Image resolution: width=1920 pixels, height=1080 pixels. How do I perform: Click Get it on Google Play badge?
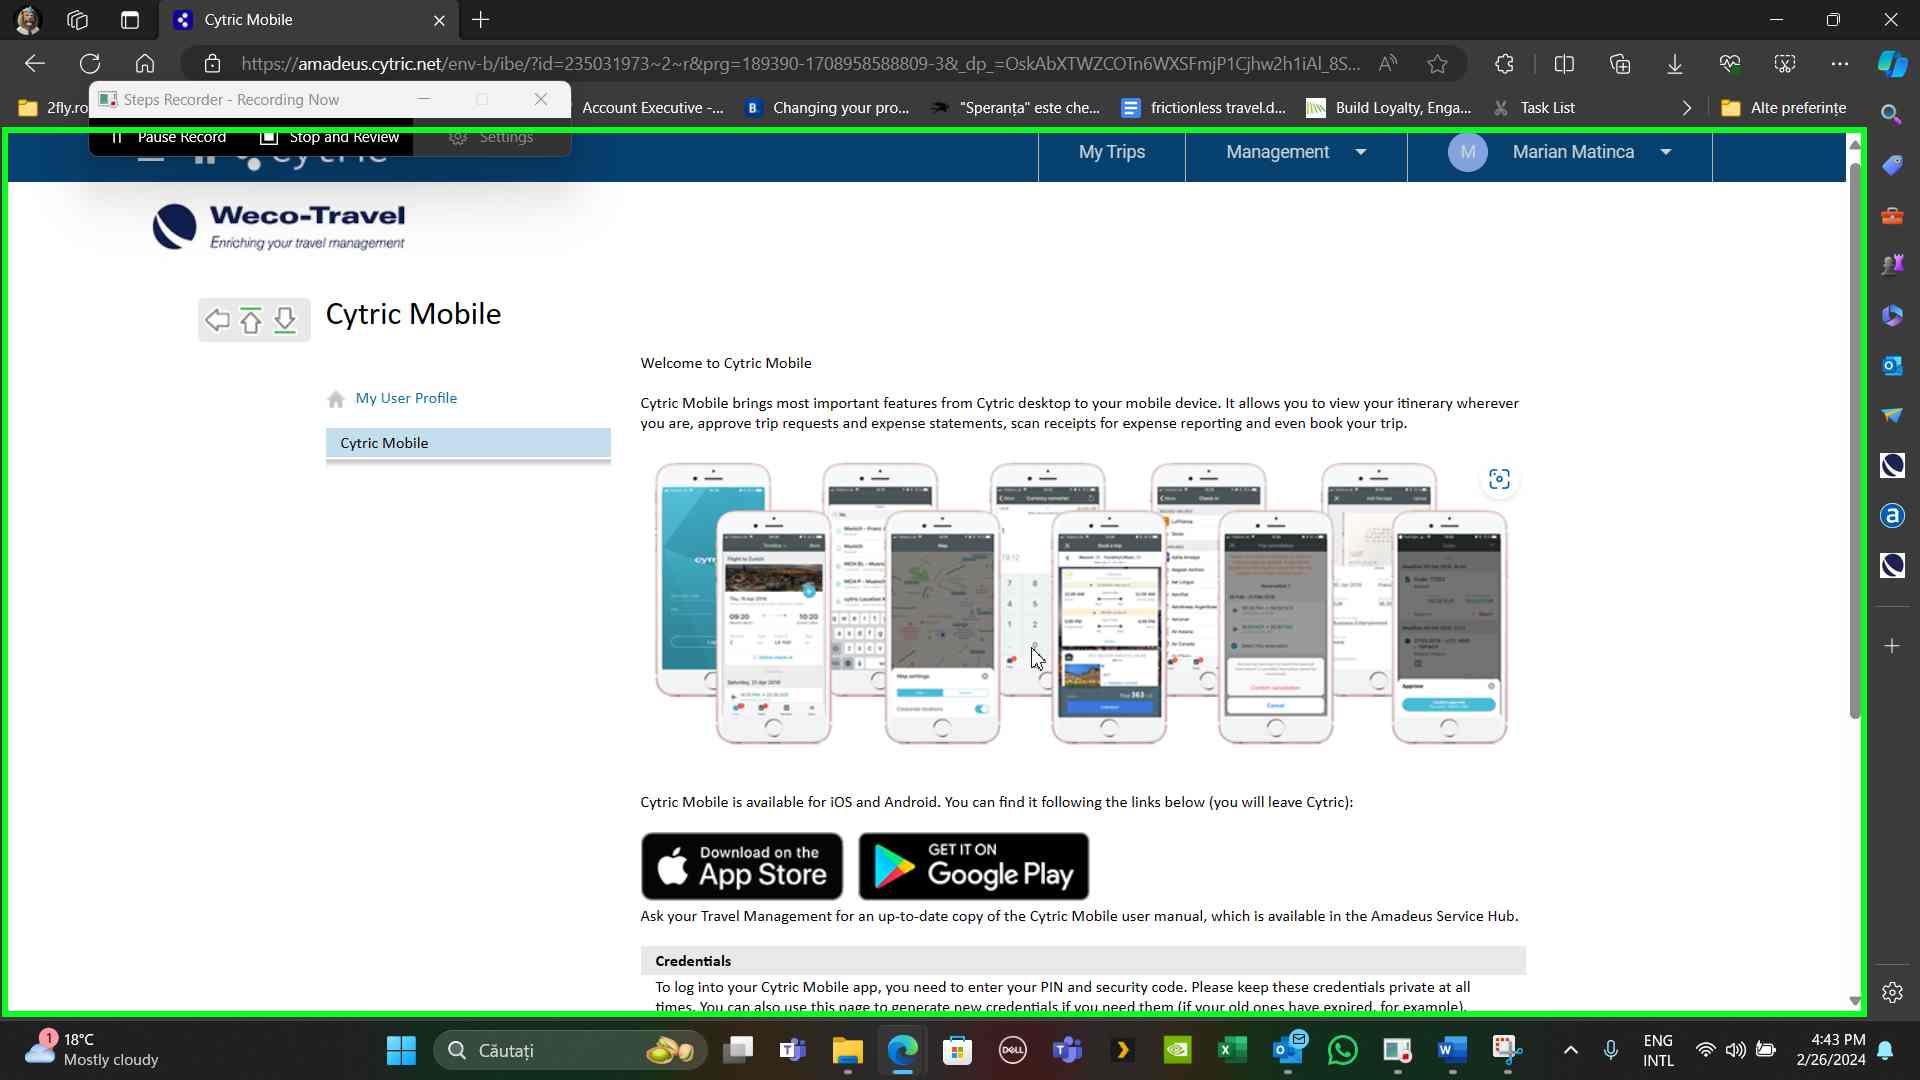(973, 866)
